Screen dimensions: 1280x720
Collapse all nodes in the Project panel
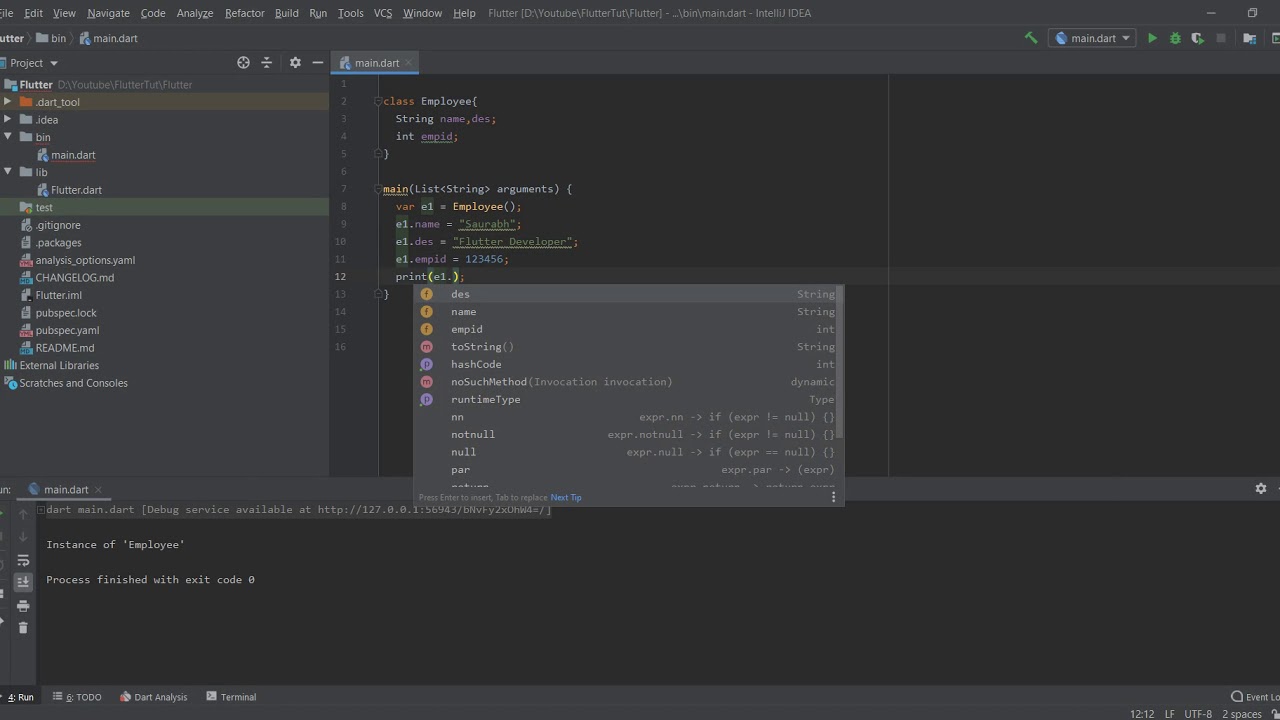coord(267,62)
